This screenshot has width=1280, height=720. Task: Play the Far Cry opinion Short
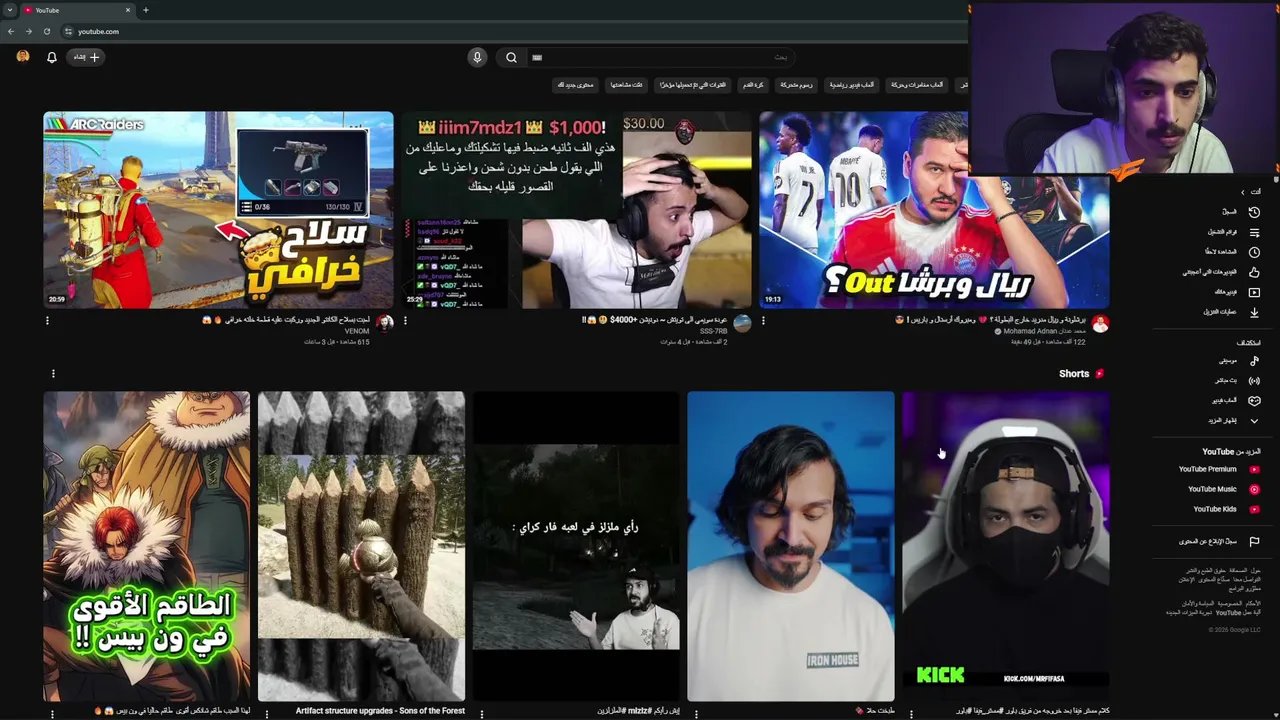pos(576,546)
